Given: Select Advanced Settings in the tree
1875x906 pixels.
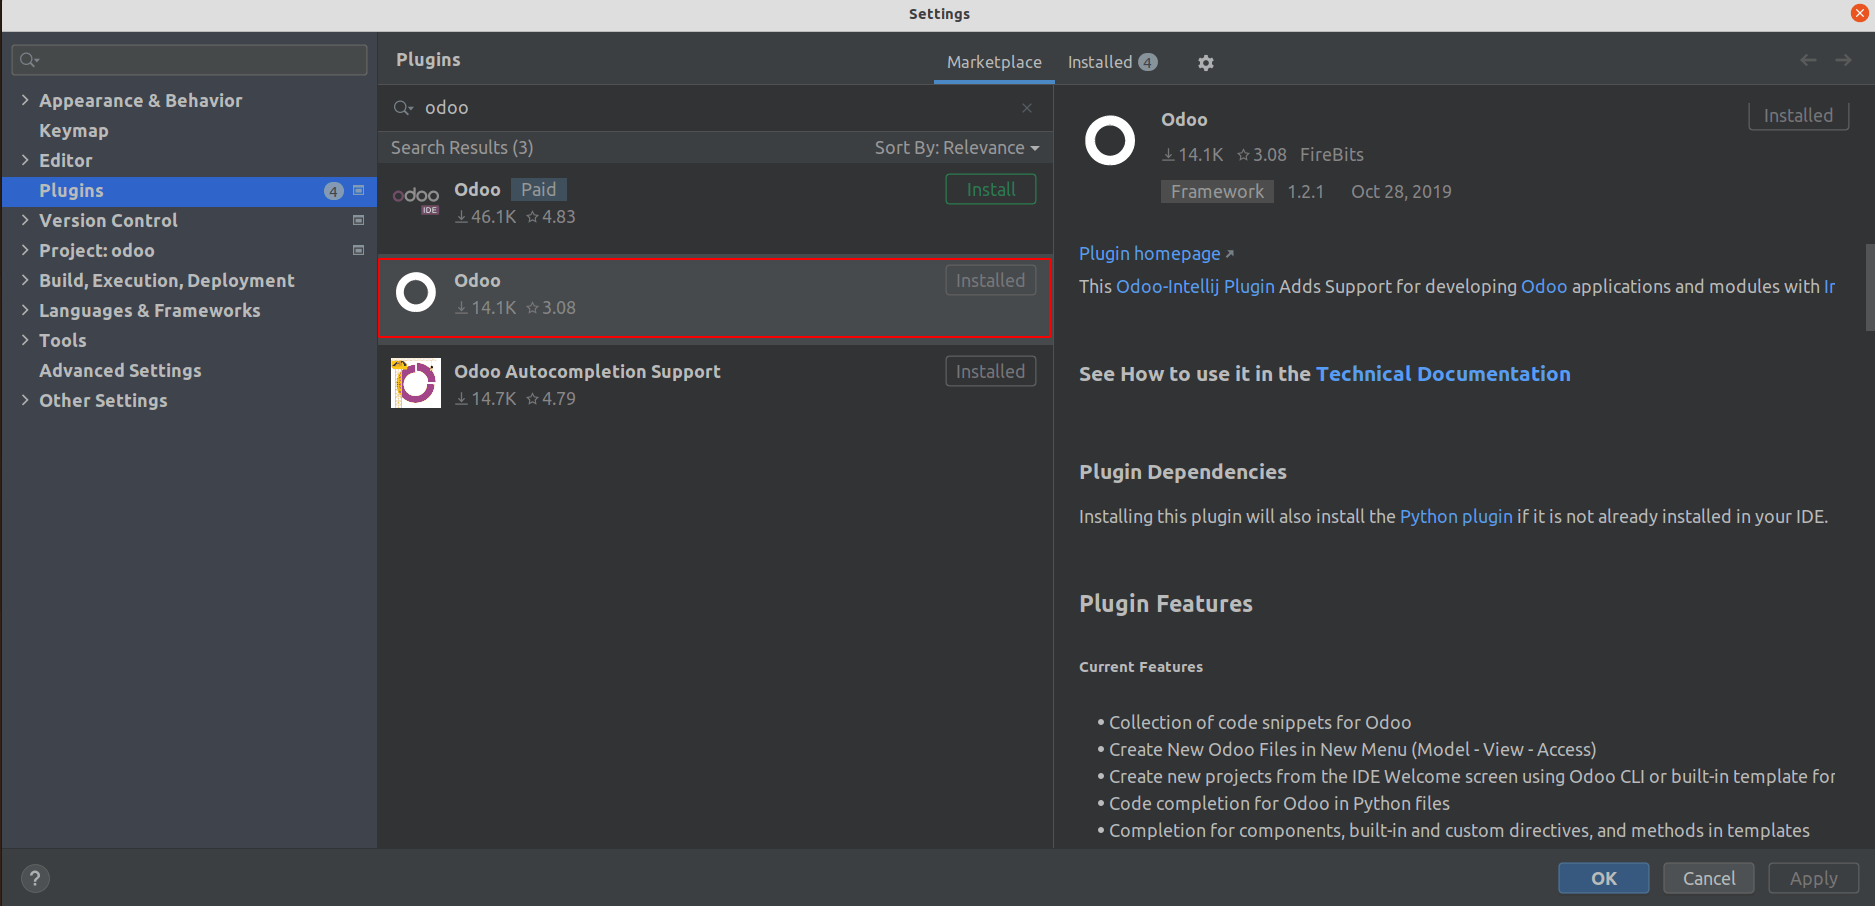Looking at the screenshot, I should 120,370.
